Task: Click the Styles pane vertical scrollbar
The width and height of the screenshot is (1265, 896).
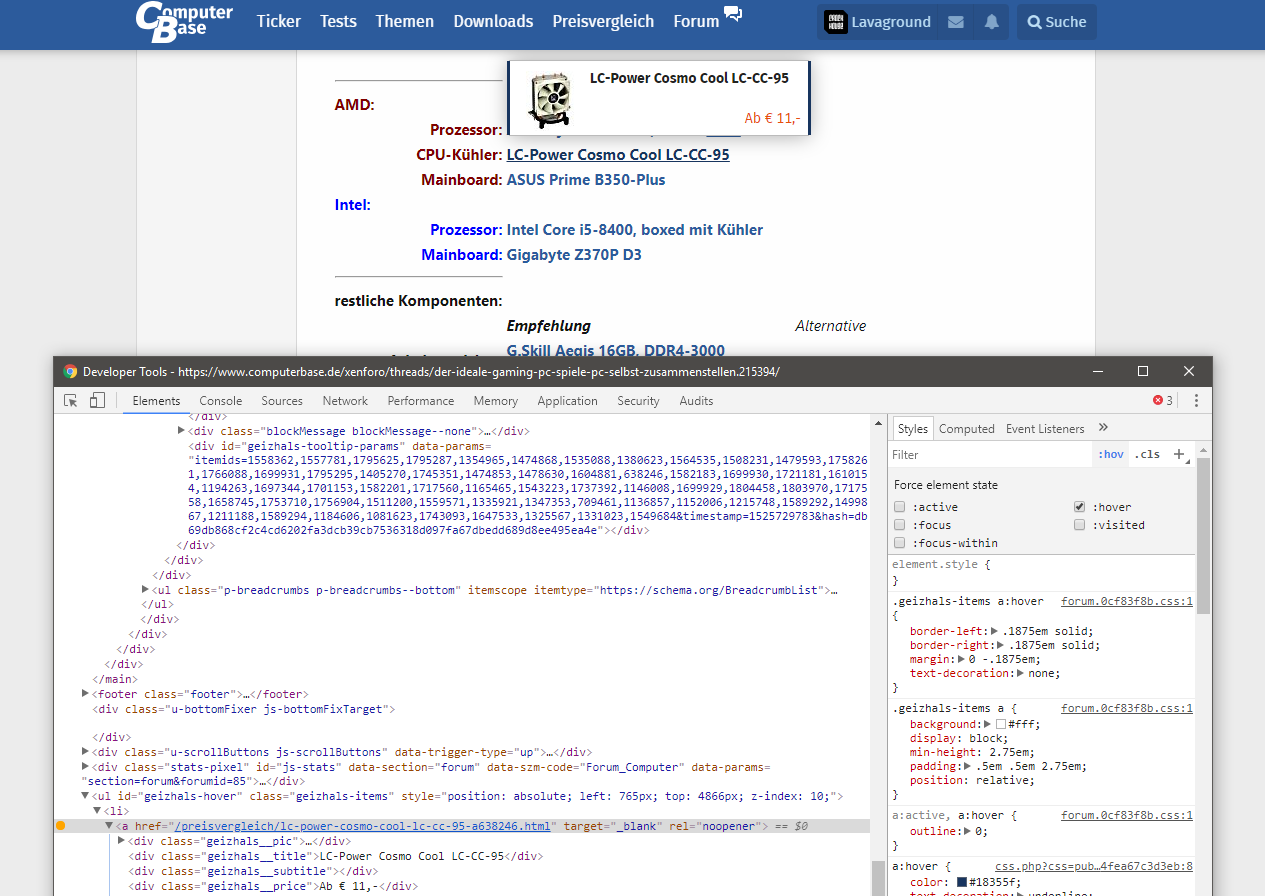Action: click(1203, 536)
